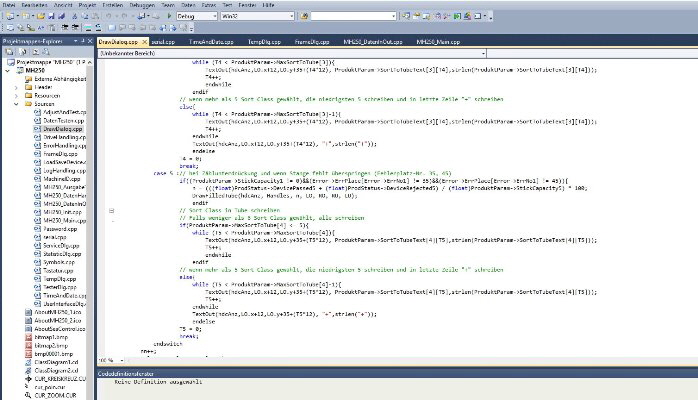Open Projektmappen-Explorer window position dropdown arrow
The image size is (698, 400).
76,41
